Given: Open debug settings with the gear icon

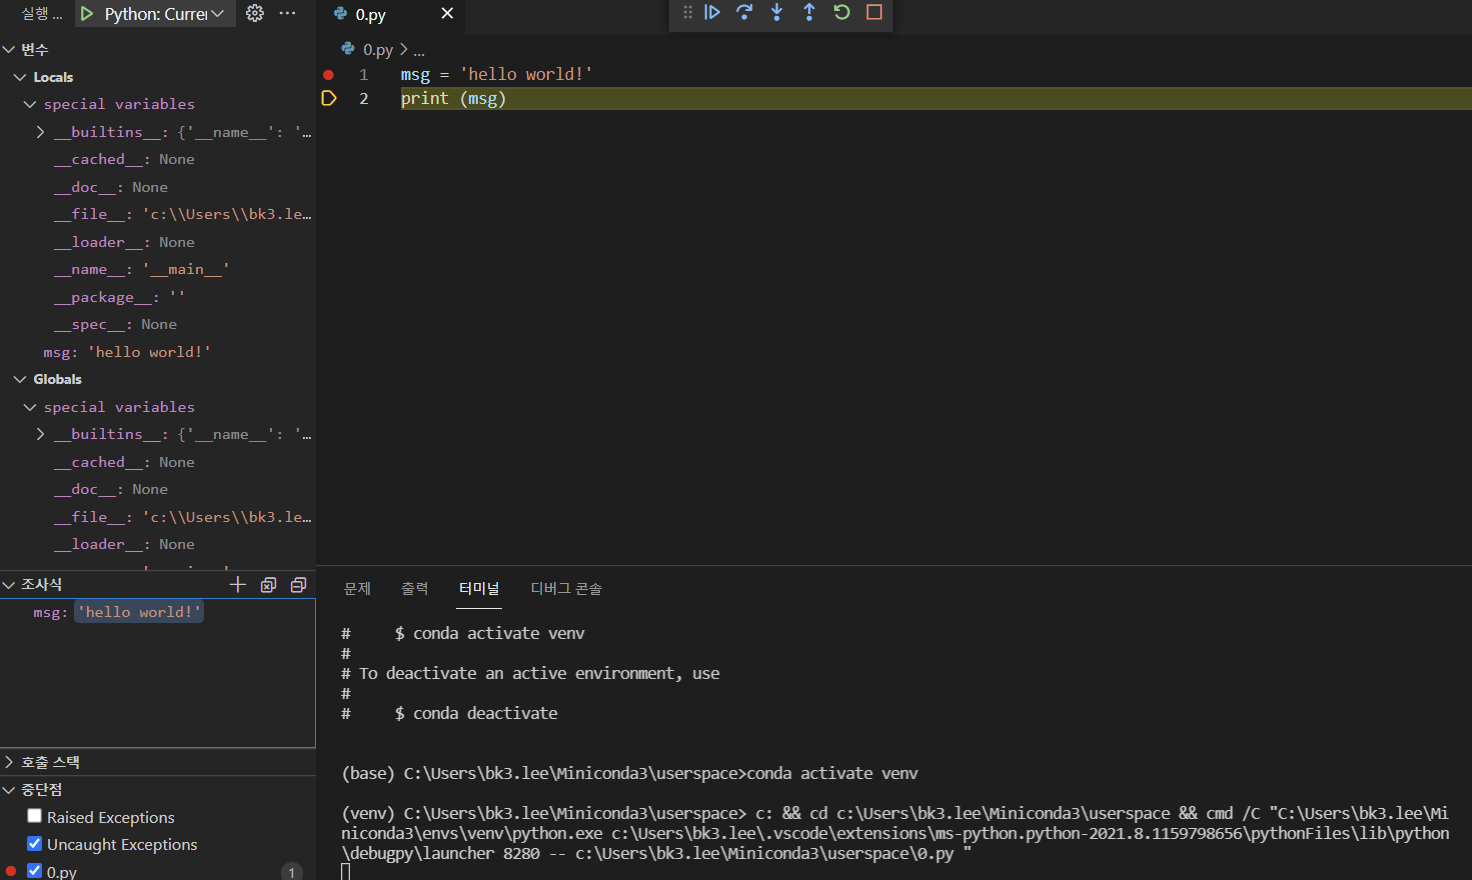Looking at the screenshot, I should click(254, 13).
